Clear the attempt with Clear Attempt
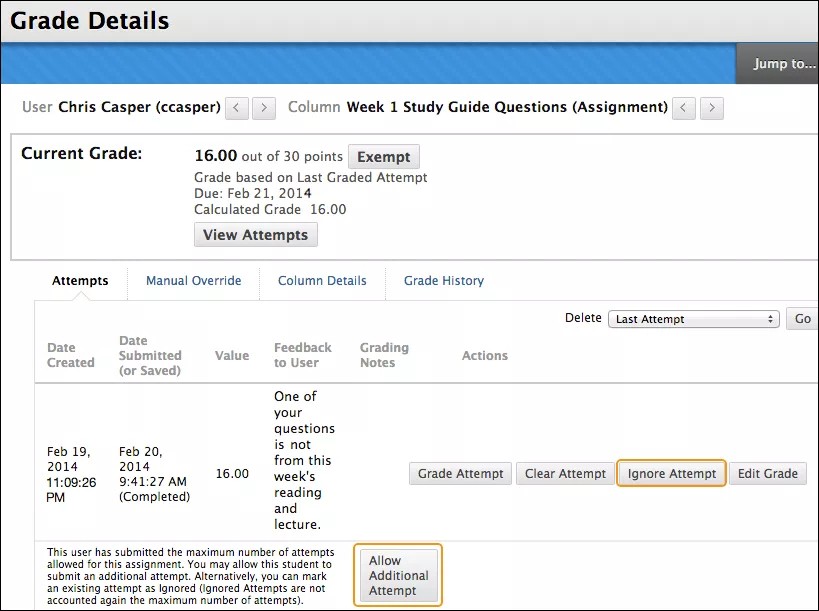Screen dimensions: 819x611 [565, 474]
